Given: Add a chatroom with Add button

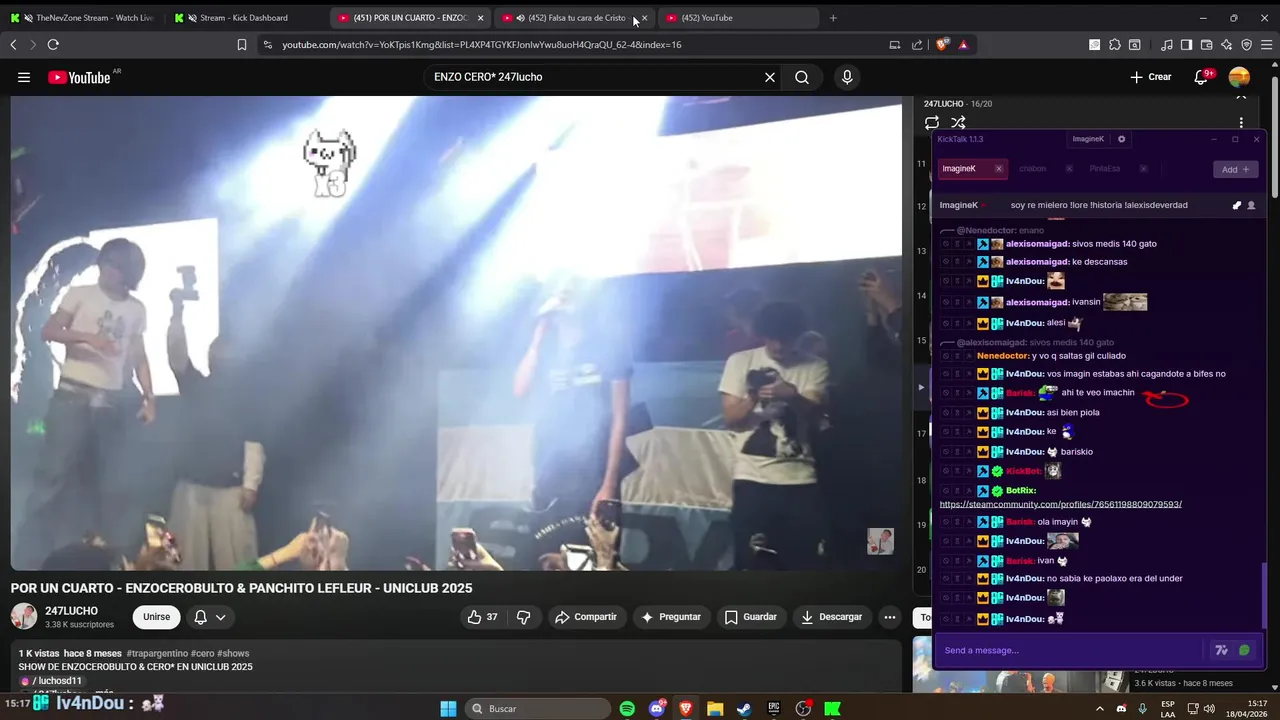Looking at the screenshot, I should point(1235,169).
